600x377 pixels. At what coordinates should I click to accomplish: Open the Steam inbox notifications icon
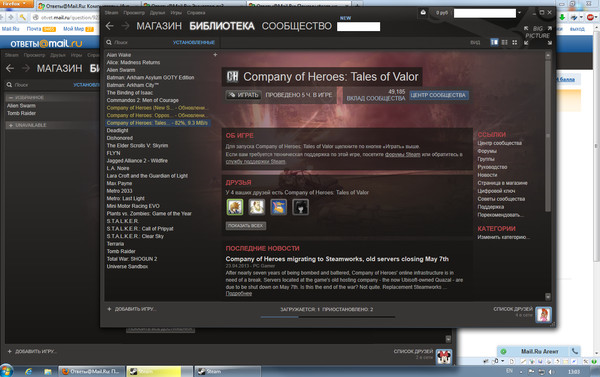pyautogui.click(x=423, y=13)
